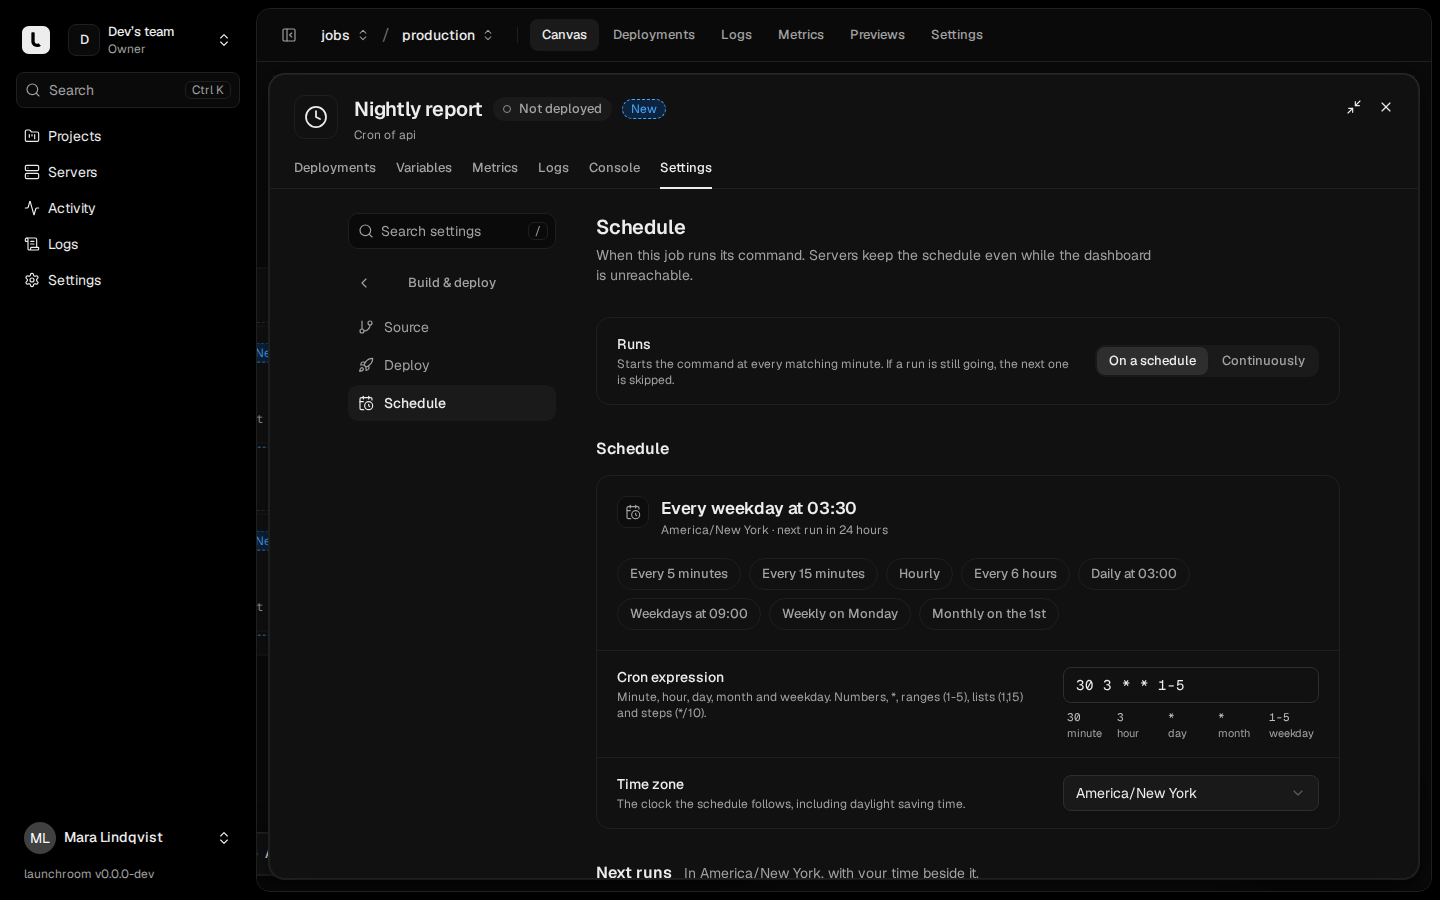The width and height of the screenshot is (1440, 900).
Task: Apply Weekly on Monday preset
Action: click(840, 614)
